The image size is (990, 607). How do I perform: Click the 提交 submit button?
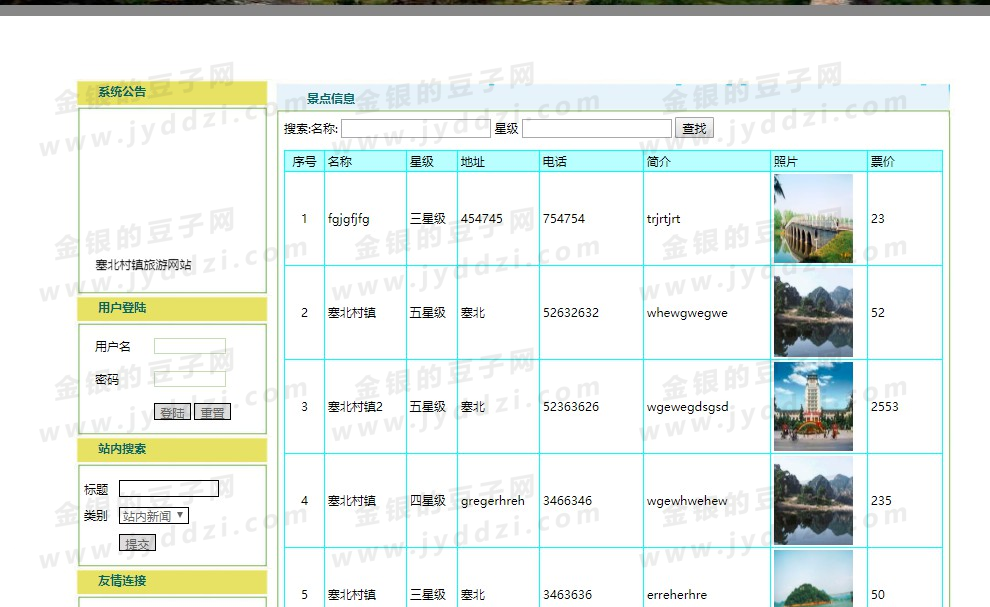point(137,543)
